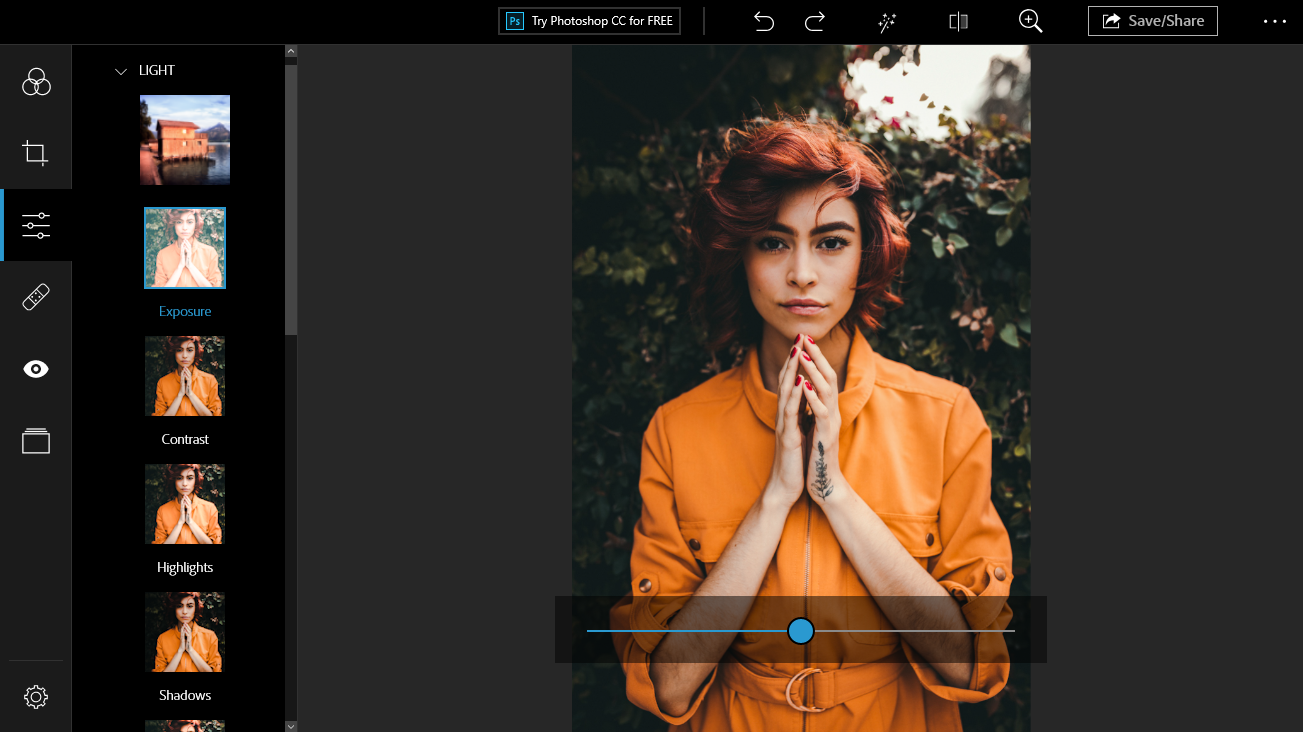Select the Shadows adjustment thumbnail
The width and height of the screenshot is (1303, 732).
(184, 632)
